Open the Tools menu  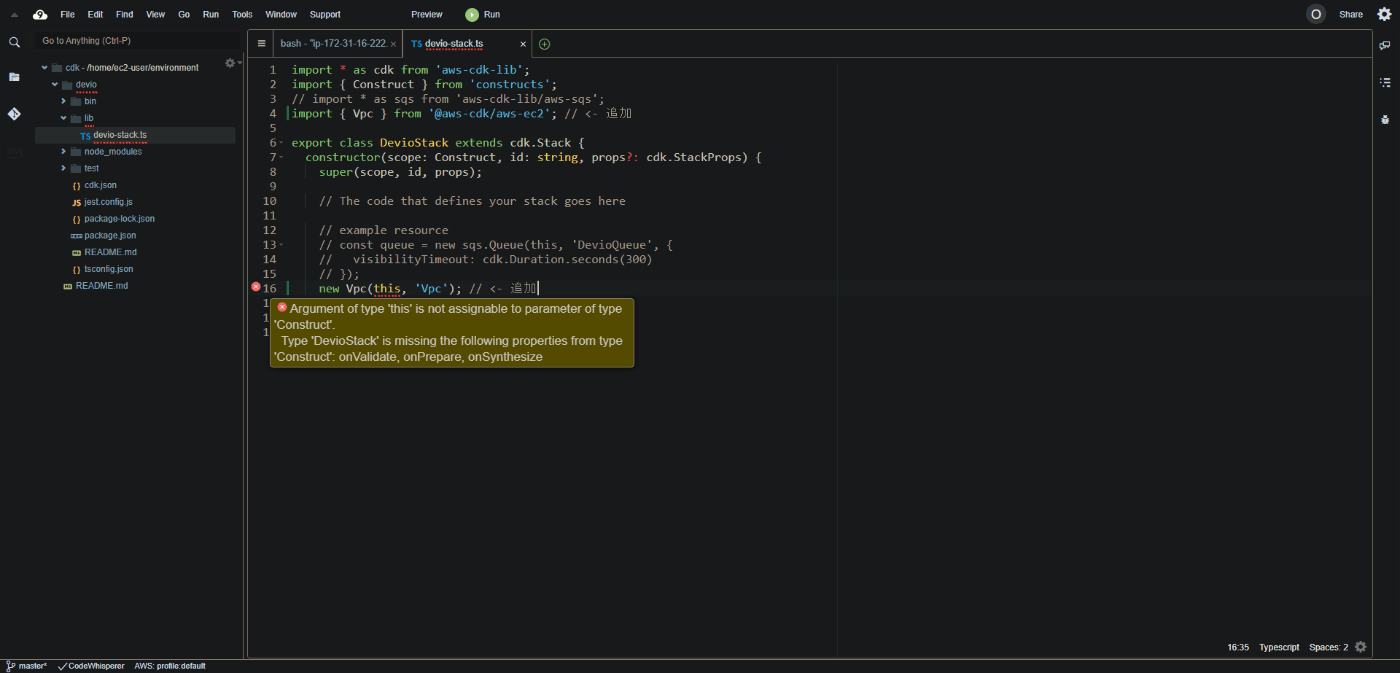(x=242, y=15)
